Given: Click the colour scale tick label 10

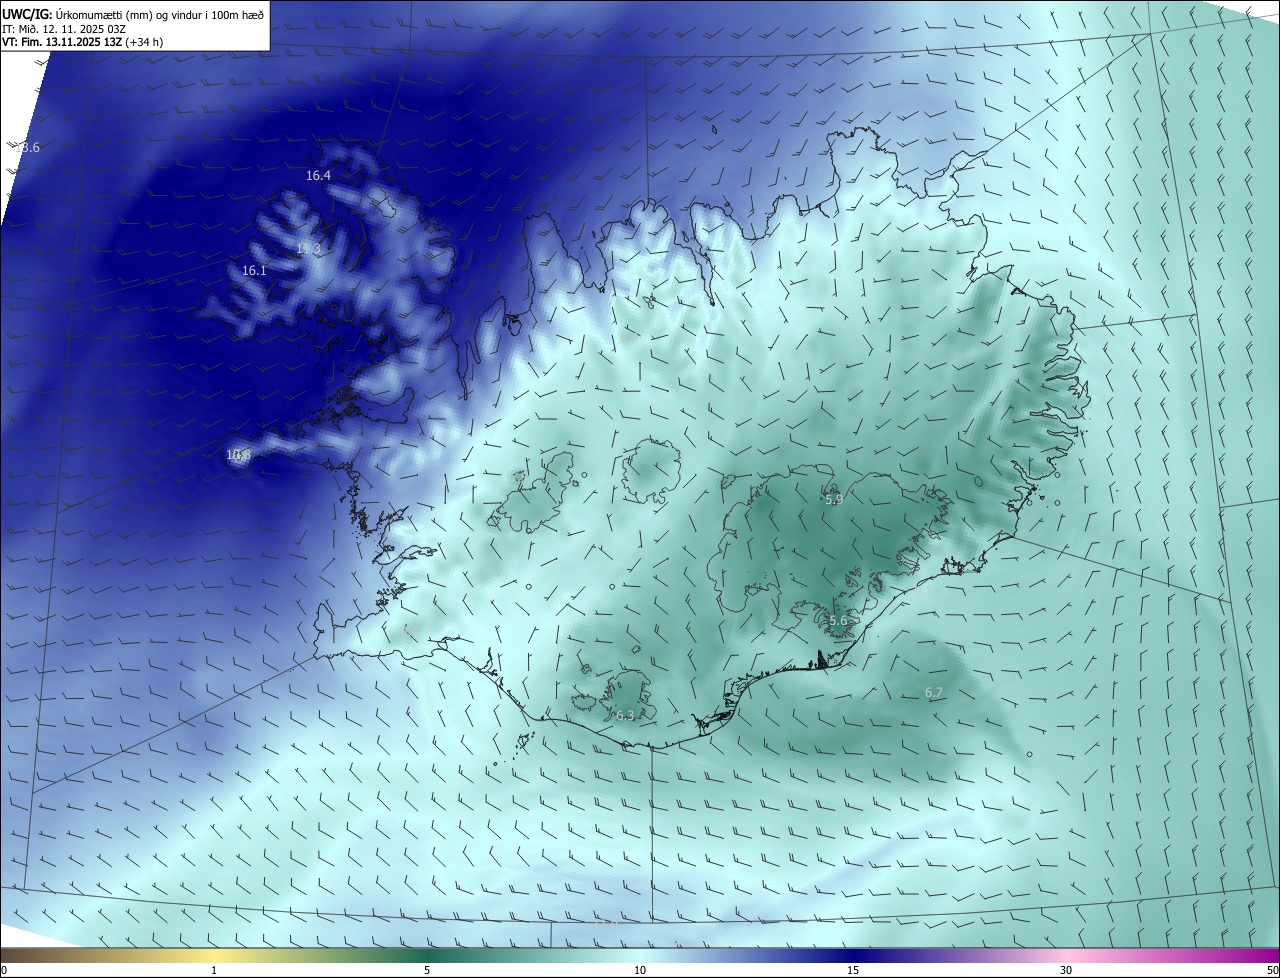Looking at the screenshot, I should pyautogui.click(x=640, y=970).
